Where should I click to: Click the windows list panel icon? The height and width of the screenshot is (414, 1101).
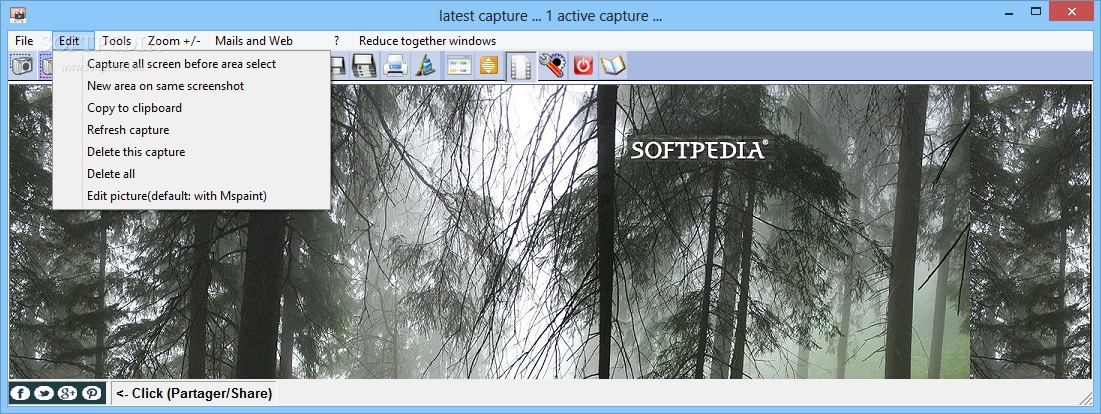(458, 65)
